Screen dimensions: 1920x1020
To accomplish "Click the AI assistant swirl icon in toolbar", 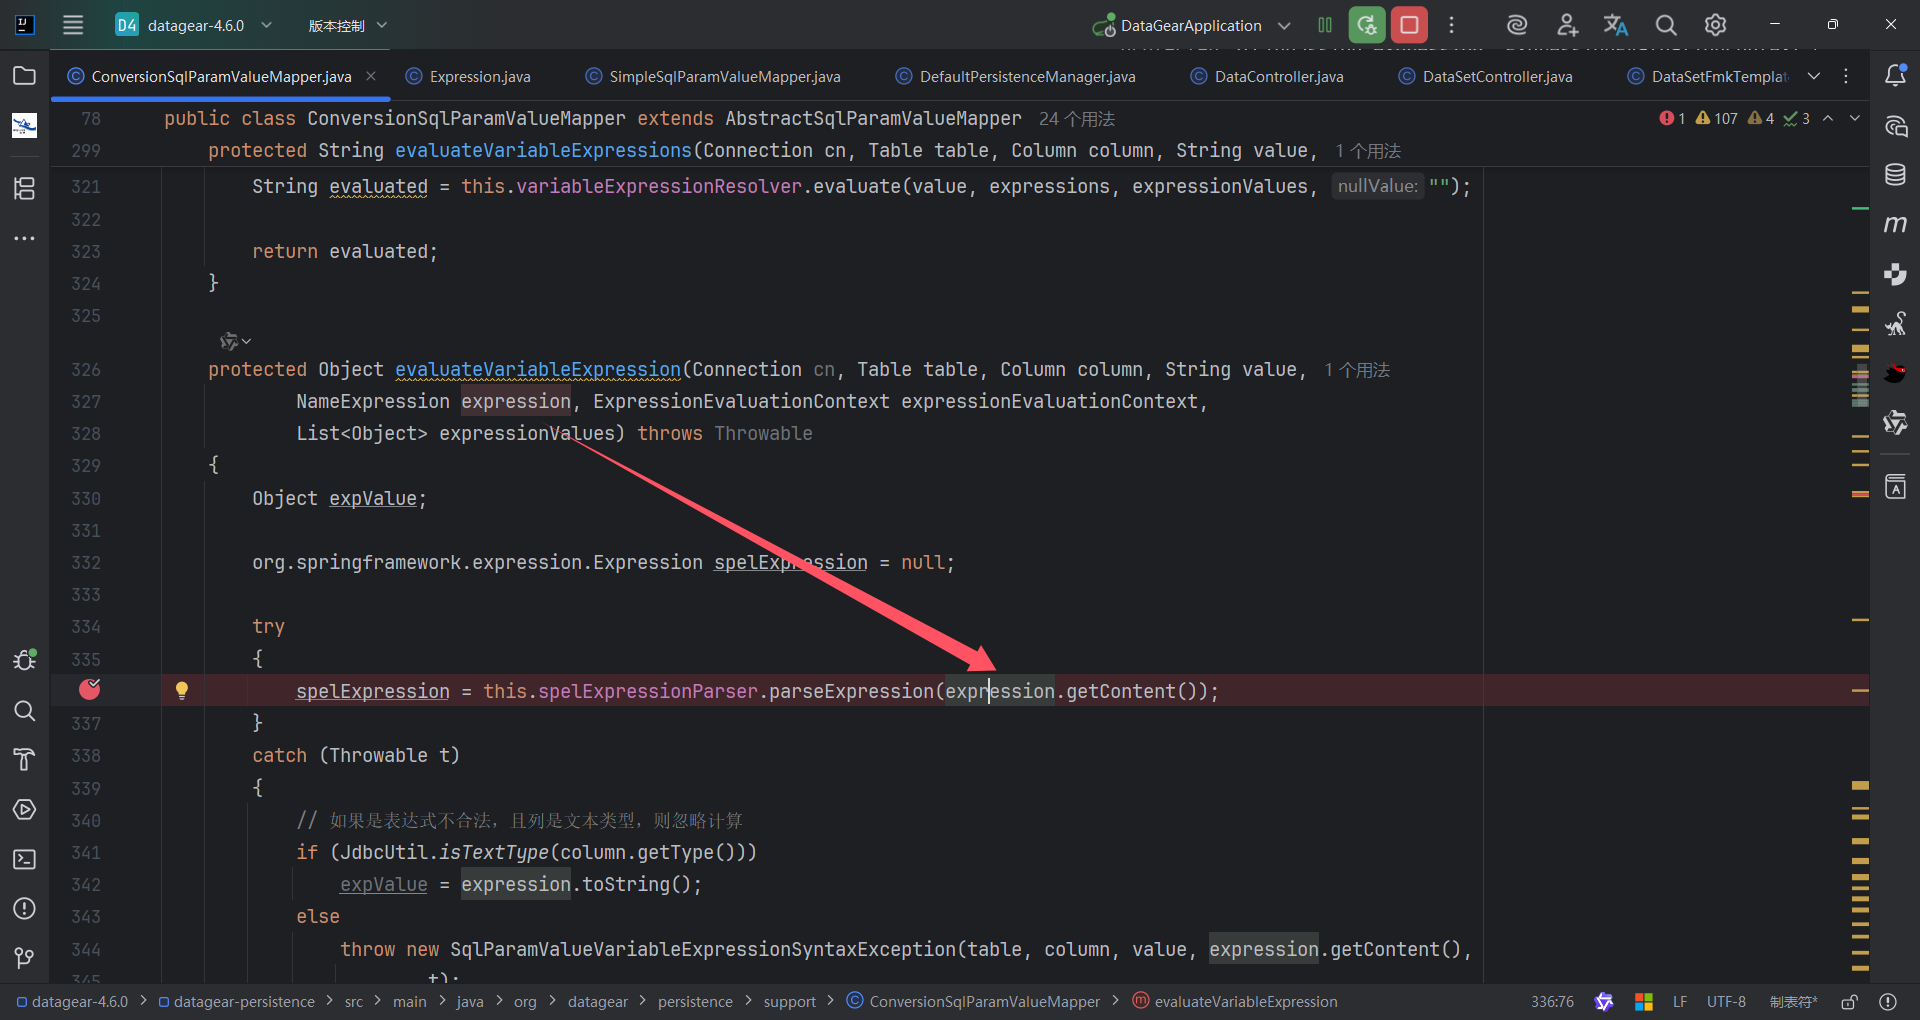I will coord(1517,25).
